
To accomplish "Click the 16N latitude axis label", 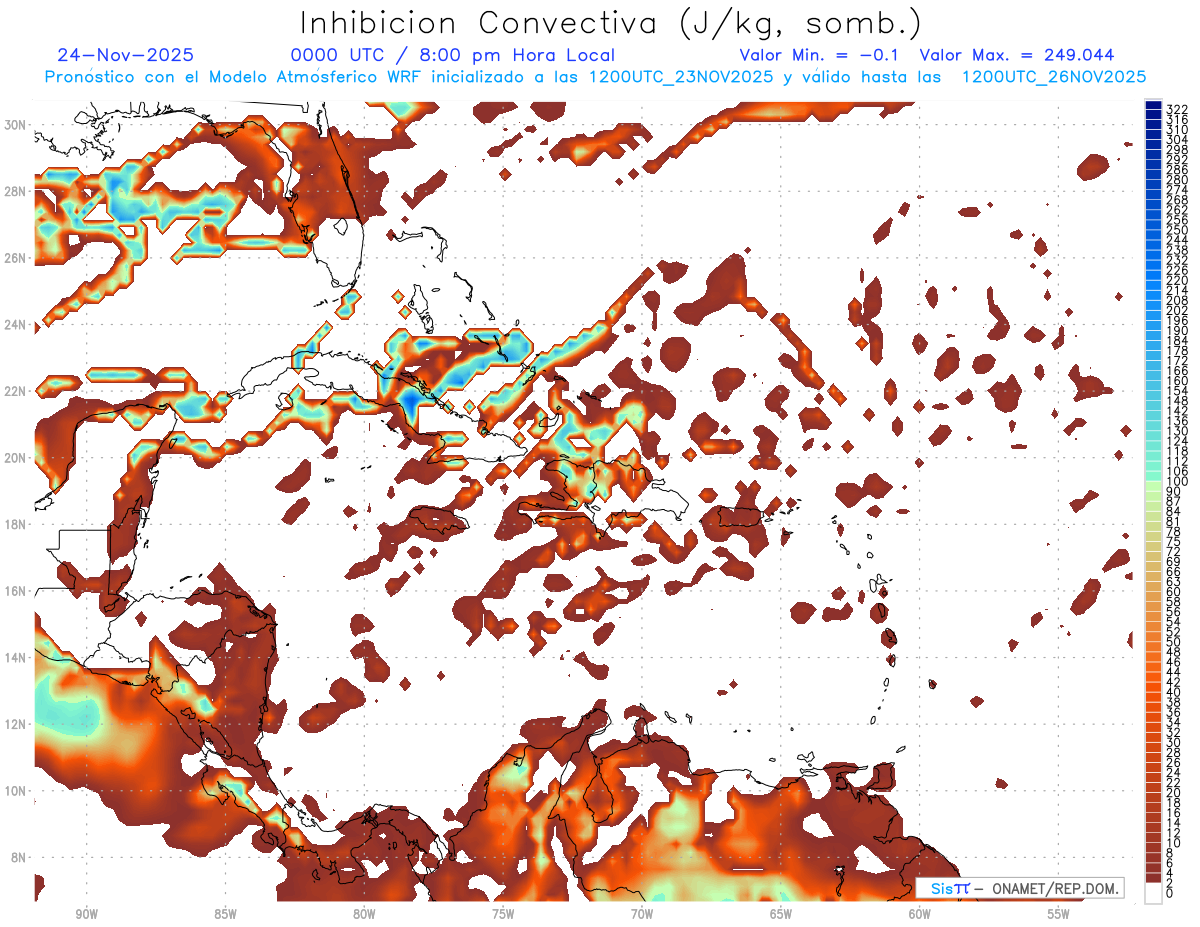I will 15,591.
